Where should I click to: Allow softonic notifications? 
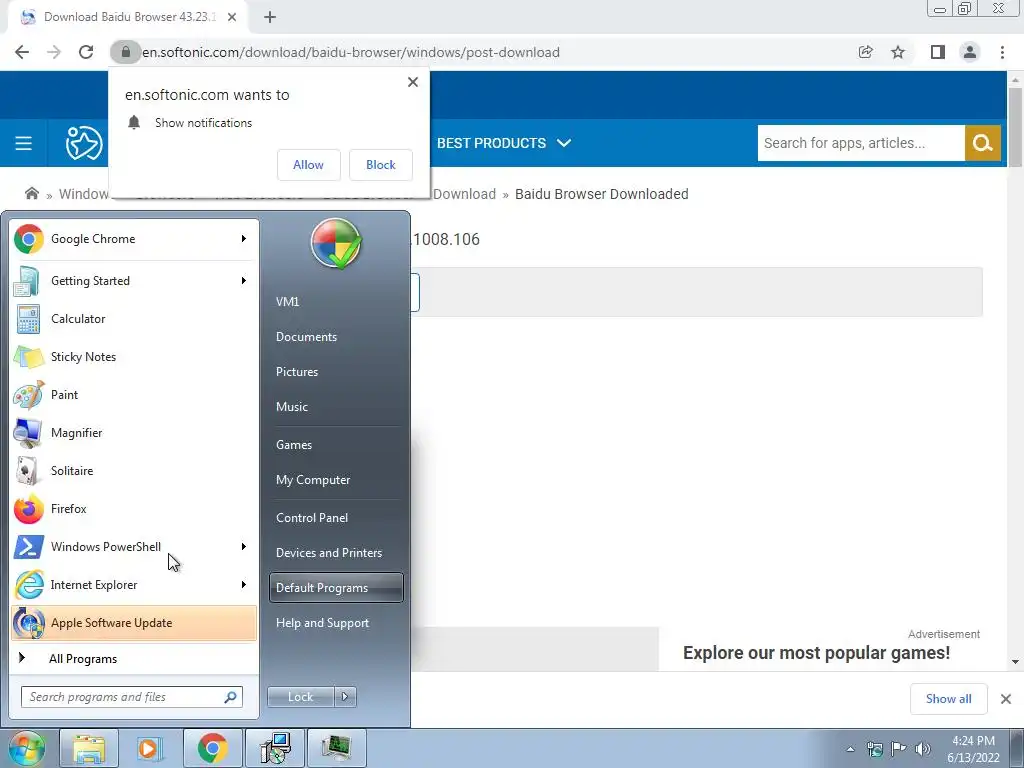pyautogui.click(x=308, y=165)
